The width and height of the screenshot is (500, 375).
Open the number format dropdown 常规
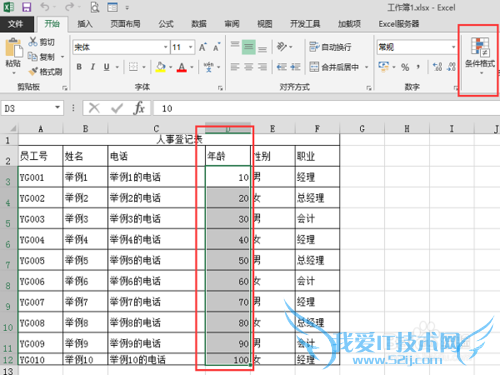453,47
